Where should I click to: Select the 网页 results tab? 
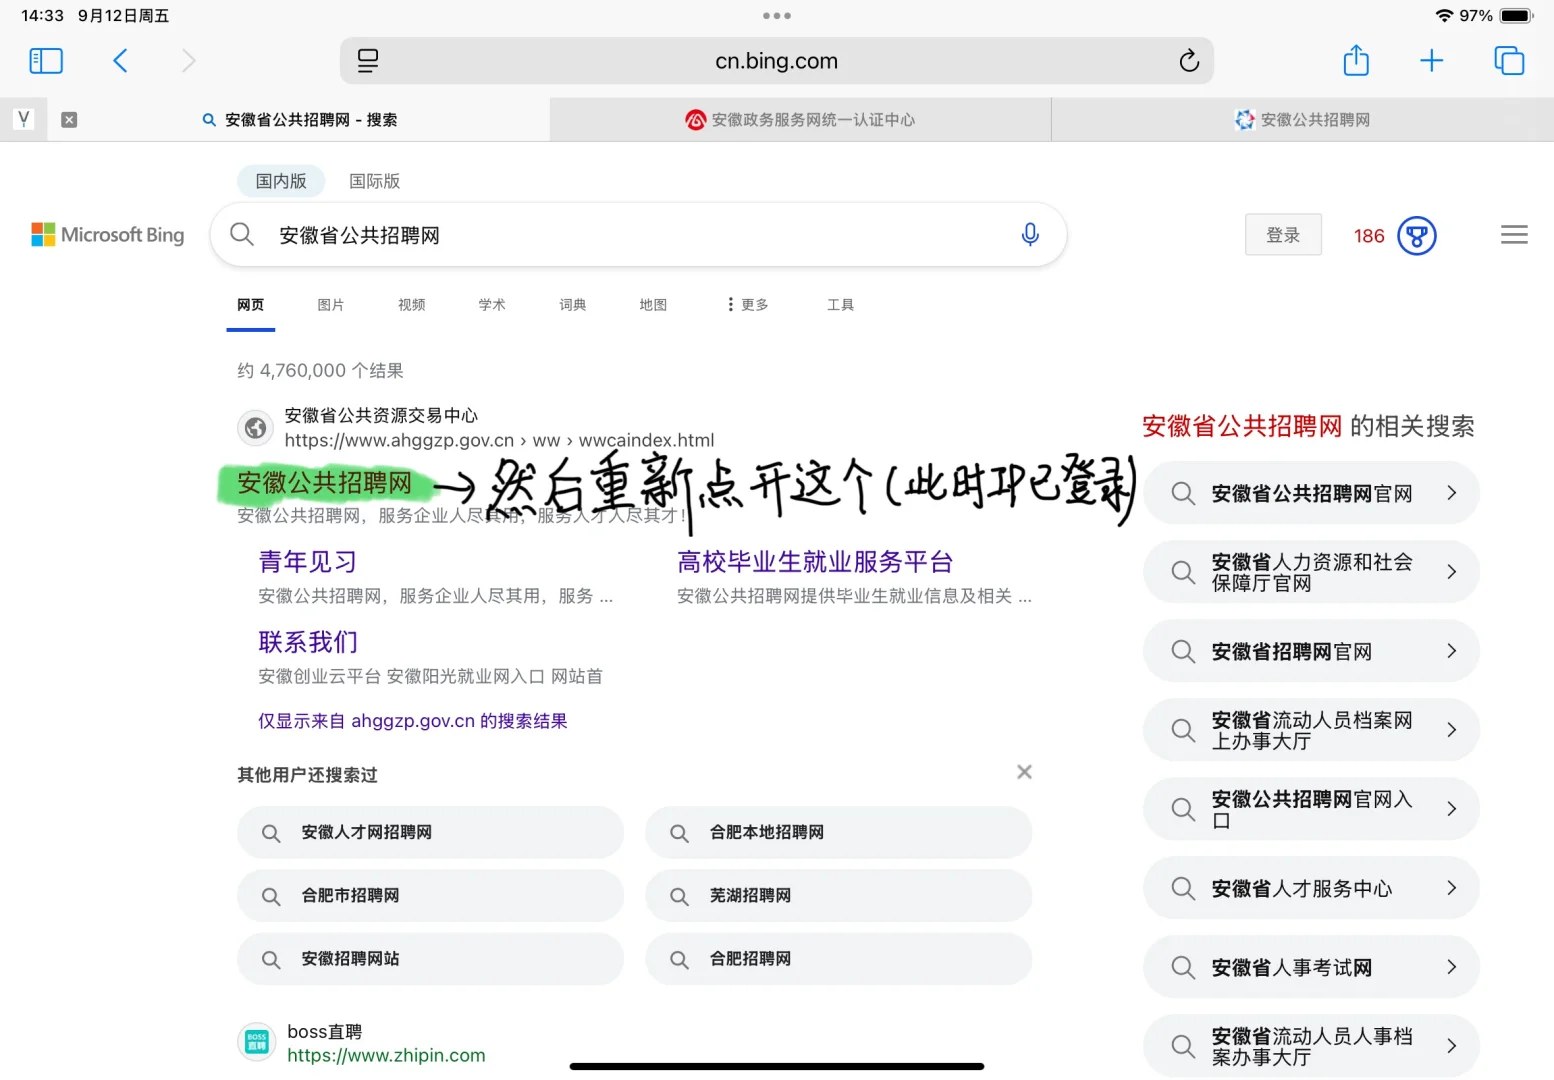click(x=251, y=305)
